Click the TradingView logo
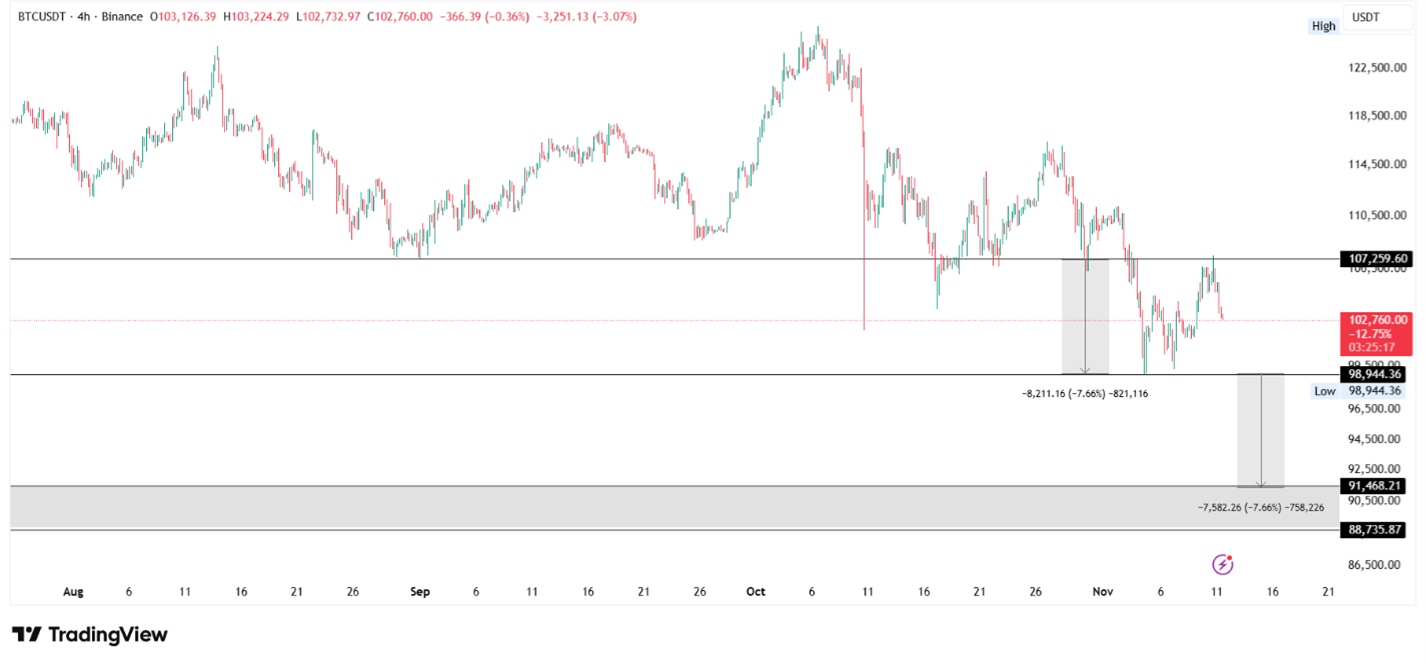This screenshot has width=1426, height=664. pyautogui.click(x=89, y=635)
